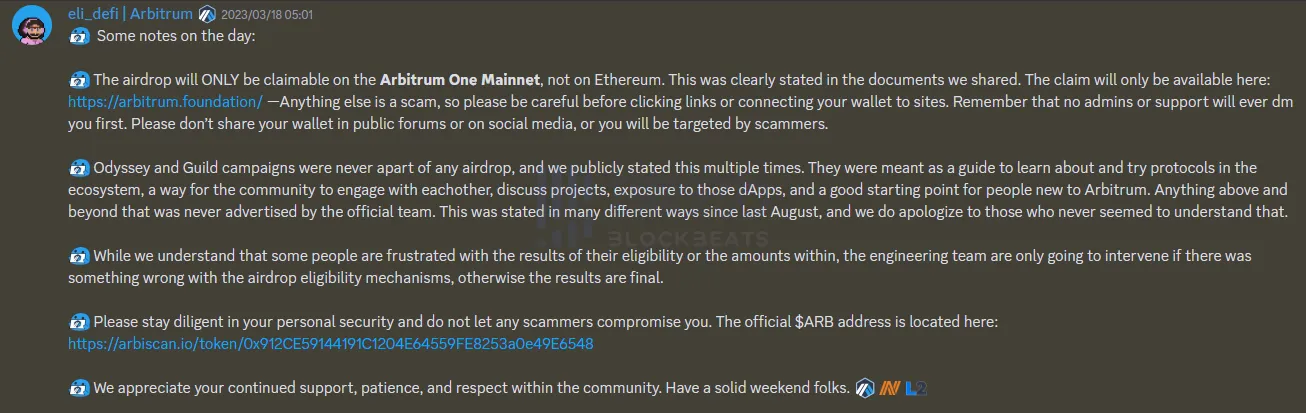Click the emoji before "We appreciate your continued support"

79,387
